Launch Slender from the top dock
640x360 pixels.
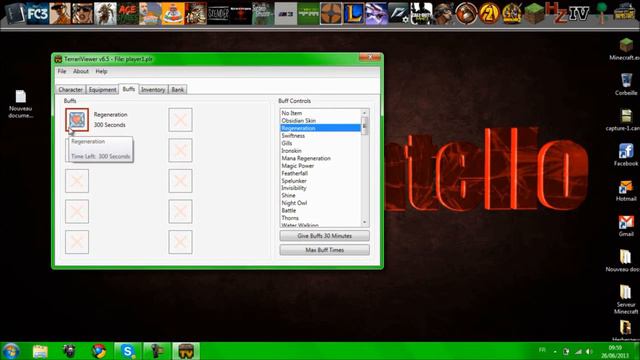[x=218, y=14]
